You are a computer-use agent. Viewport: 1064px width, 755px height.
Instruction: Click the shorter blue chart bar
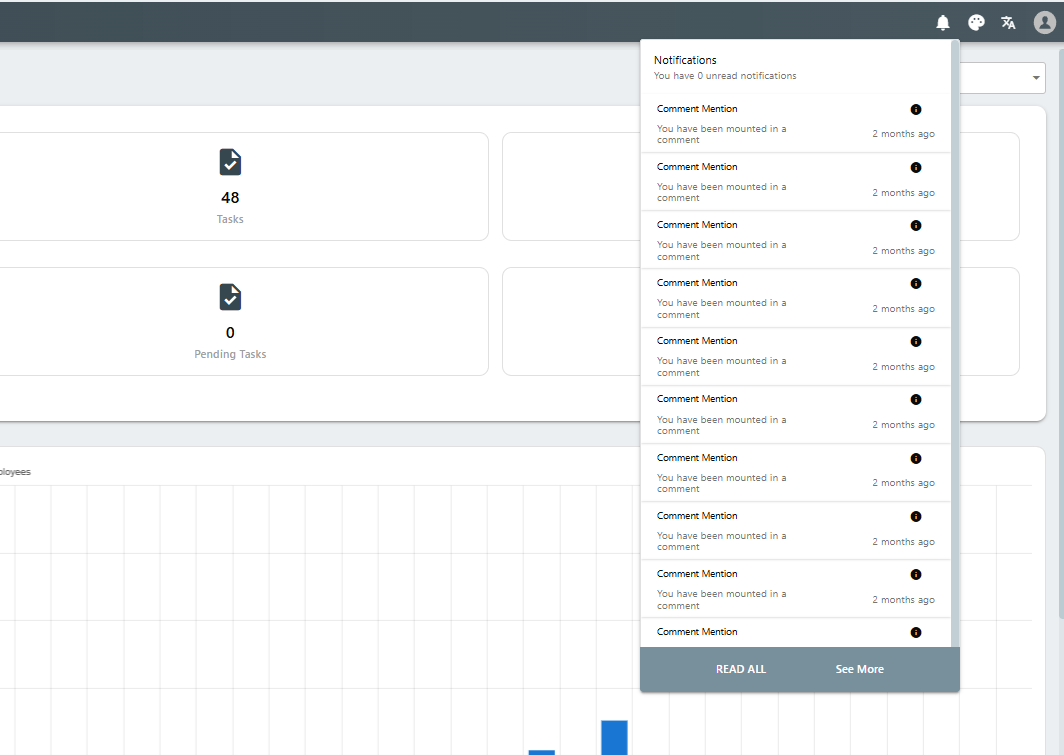tap(541, 751)
